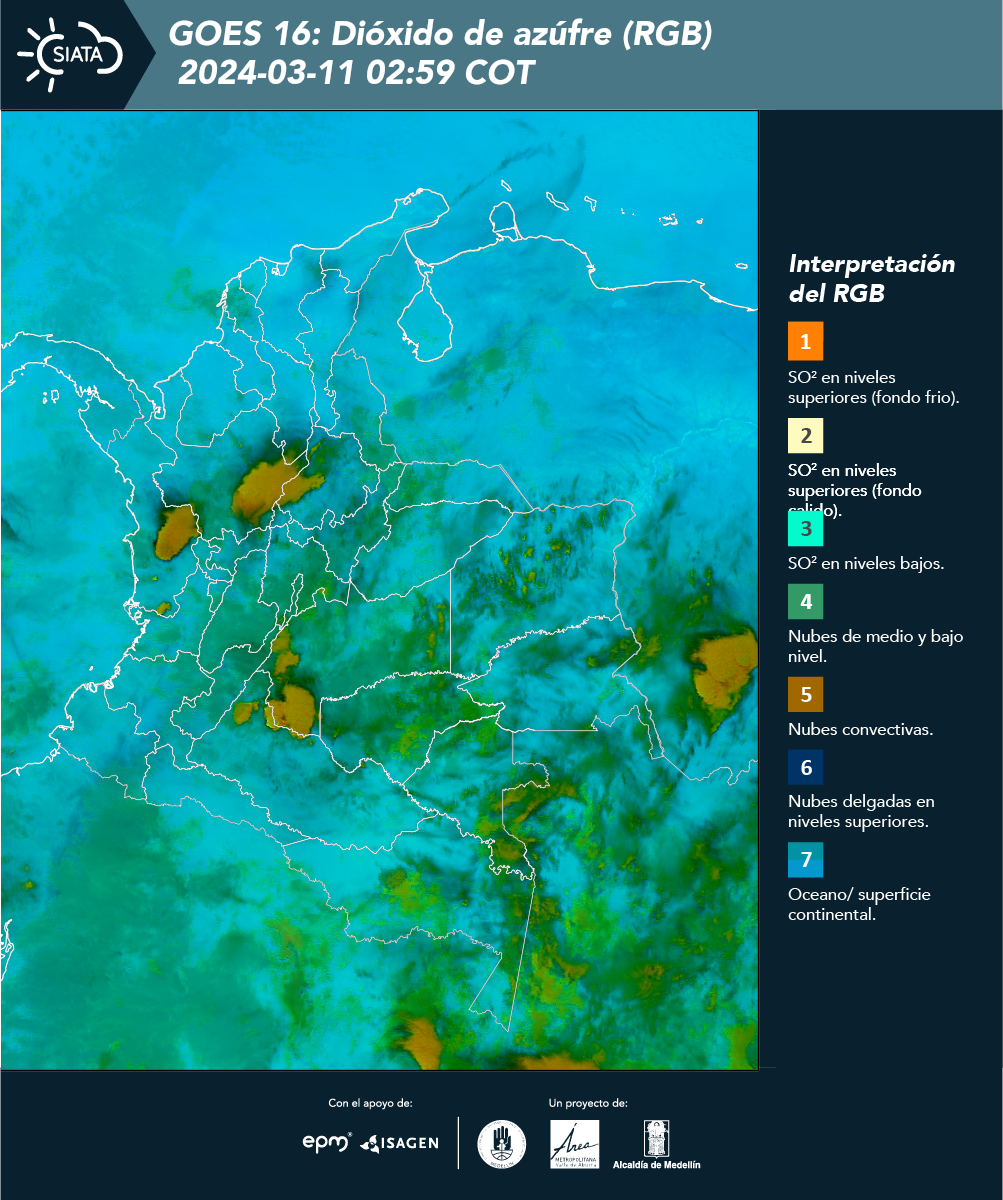
Task: Click the label 'SO² en niveles bajos.'
Action: click(x=866, y=563)
